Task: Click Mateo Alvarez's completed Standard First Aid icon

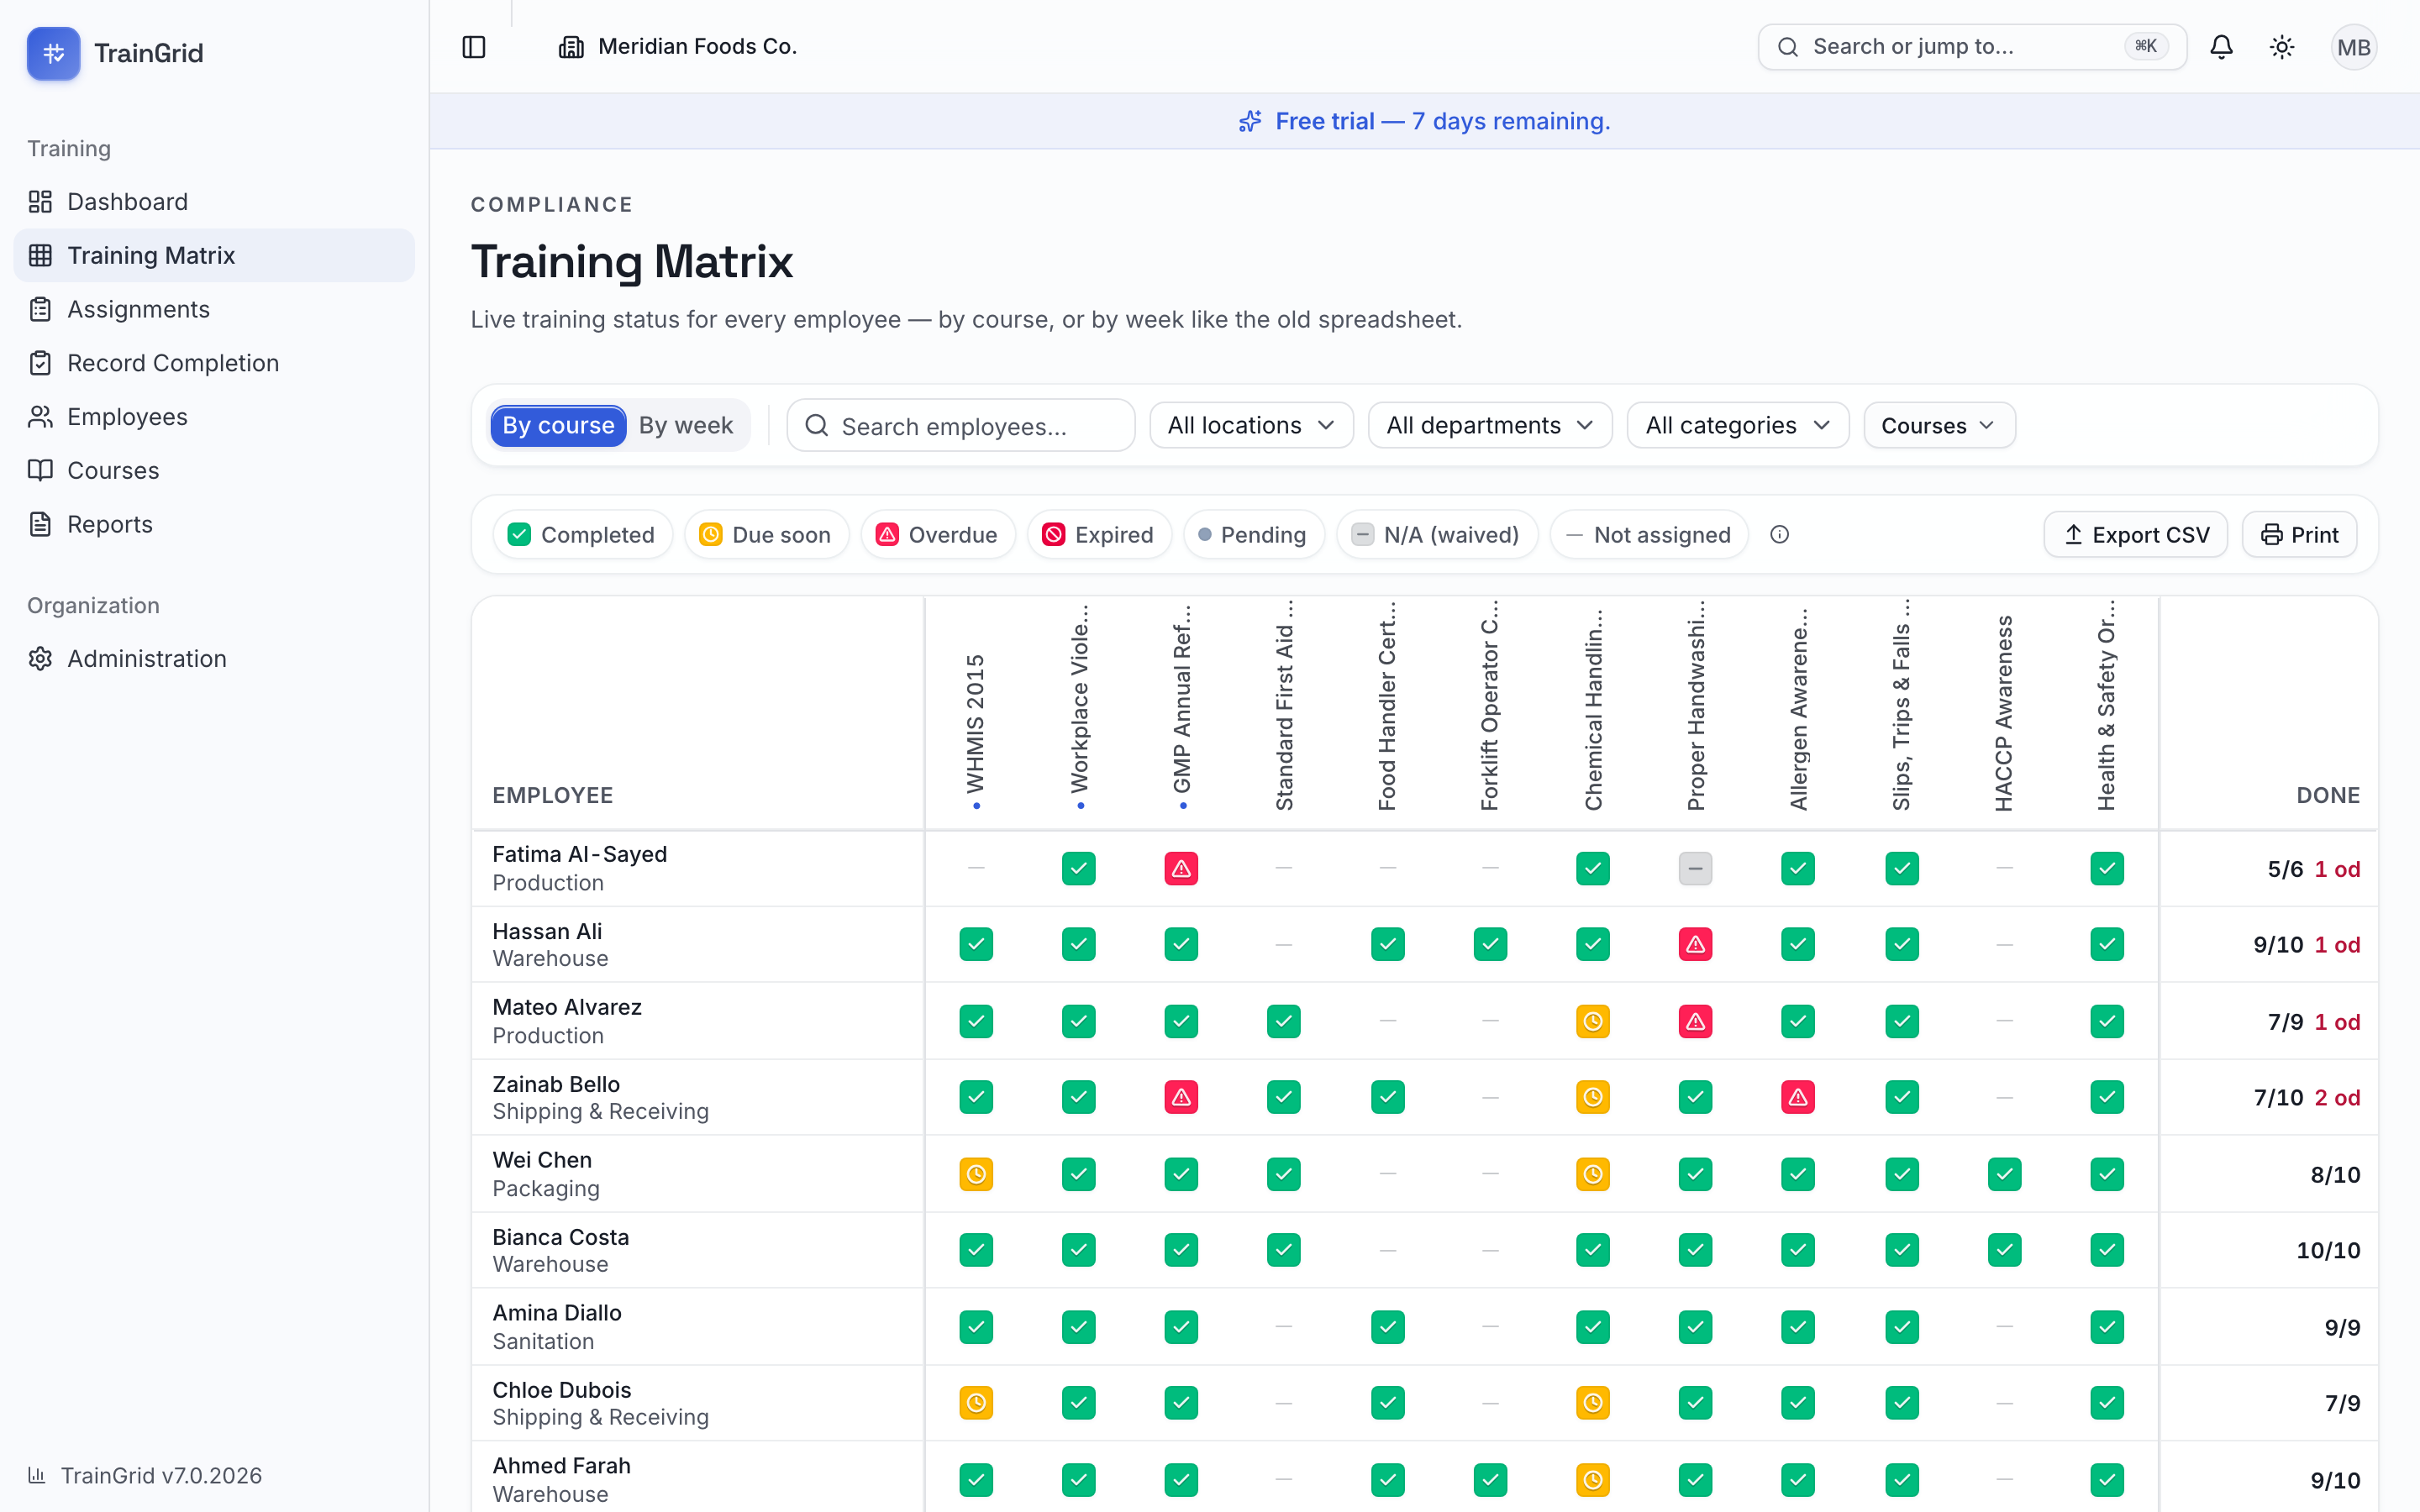Action: coord(1283,1021)
